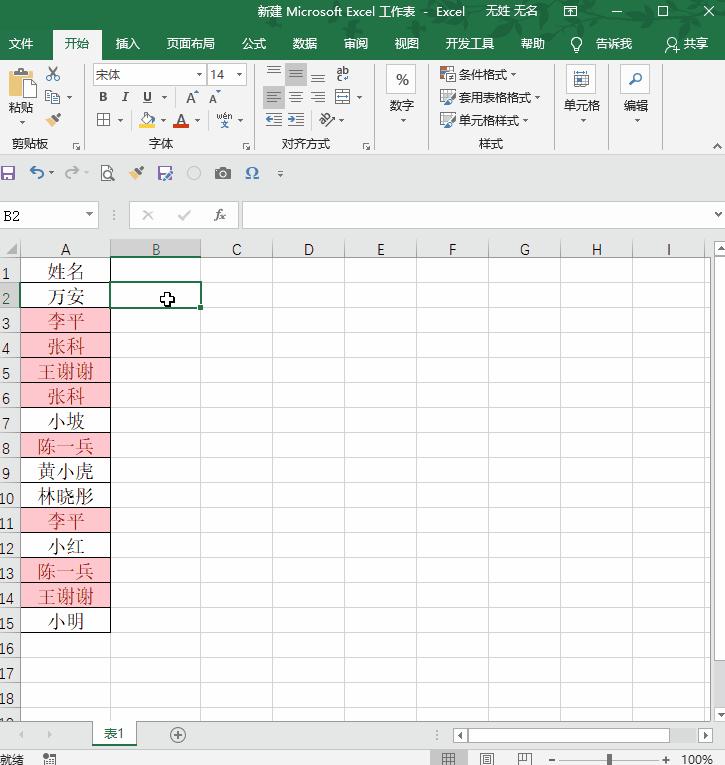Open Print Preview from quick access toolbar
The height and width of the screenshot is (765, 725).
[x=107, y=173]
